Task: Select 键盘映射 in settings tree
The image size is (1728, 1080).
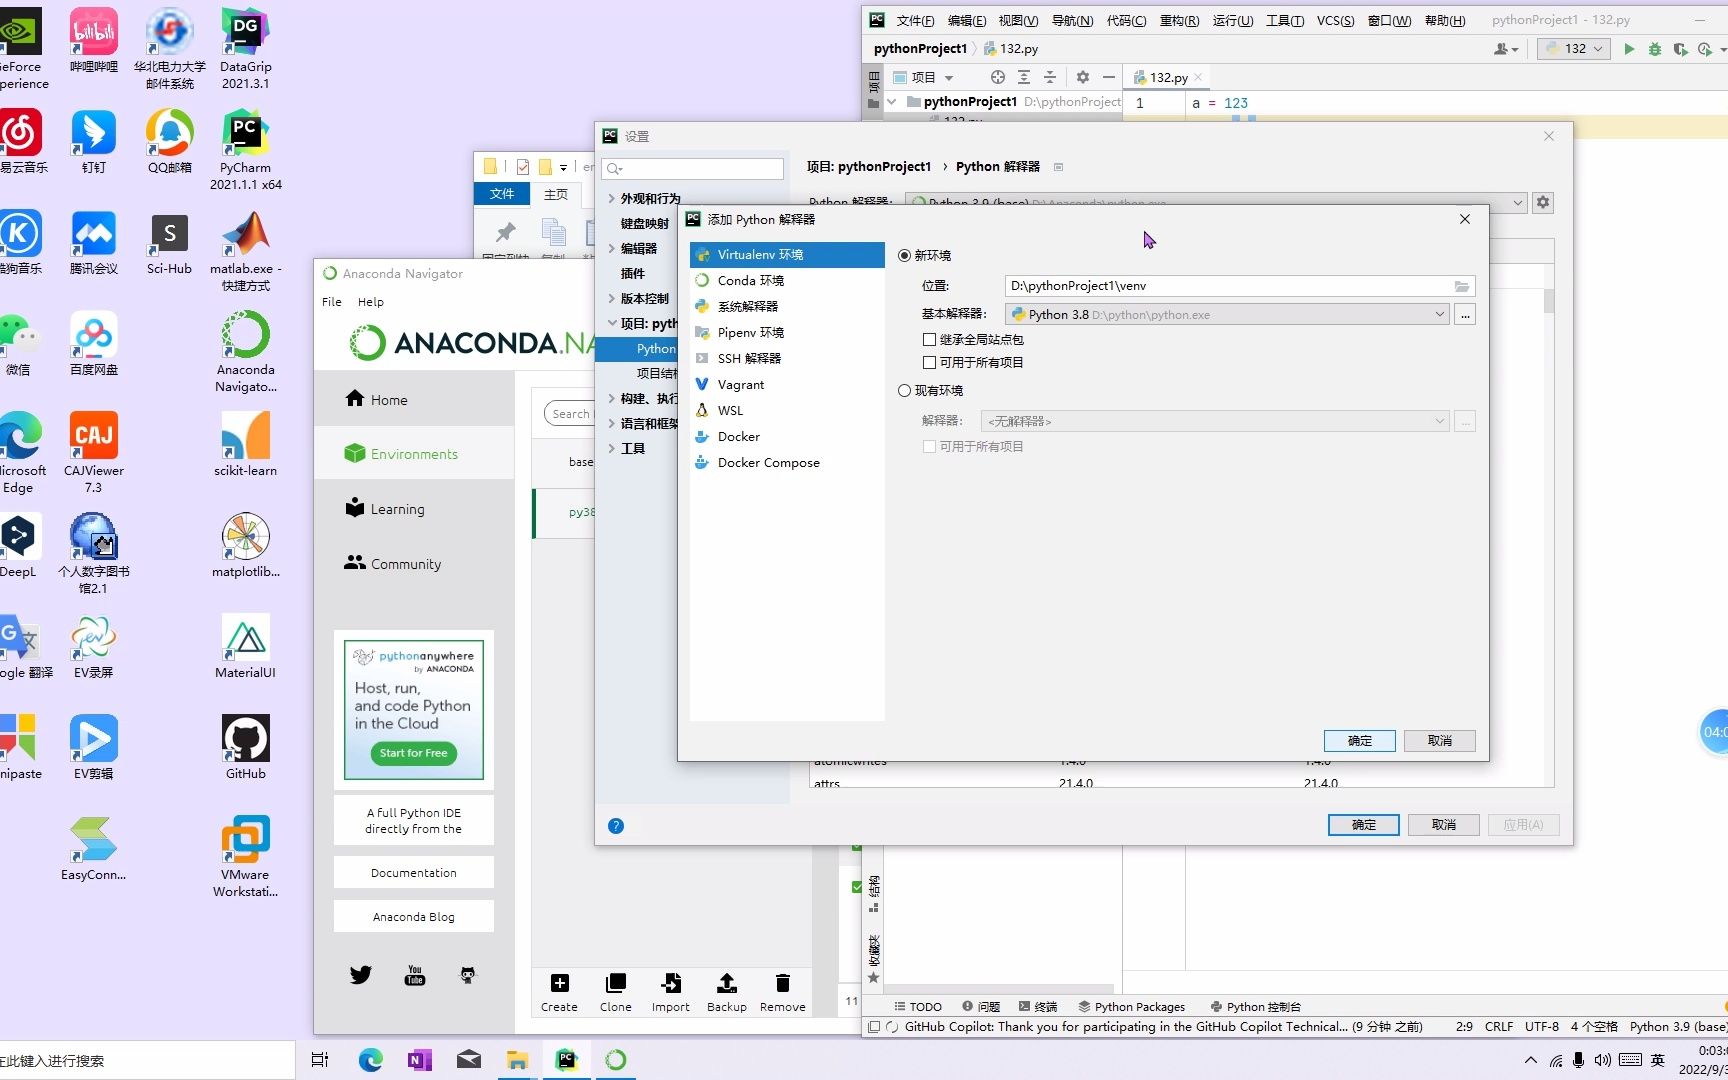Action: point(645,224)
